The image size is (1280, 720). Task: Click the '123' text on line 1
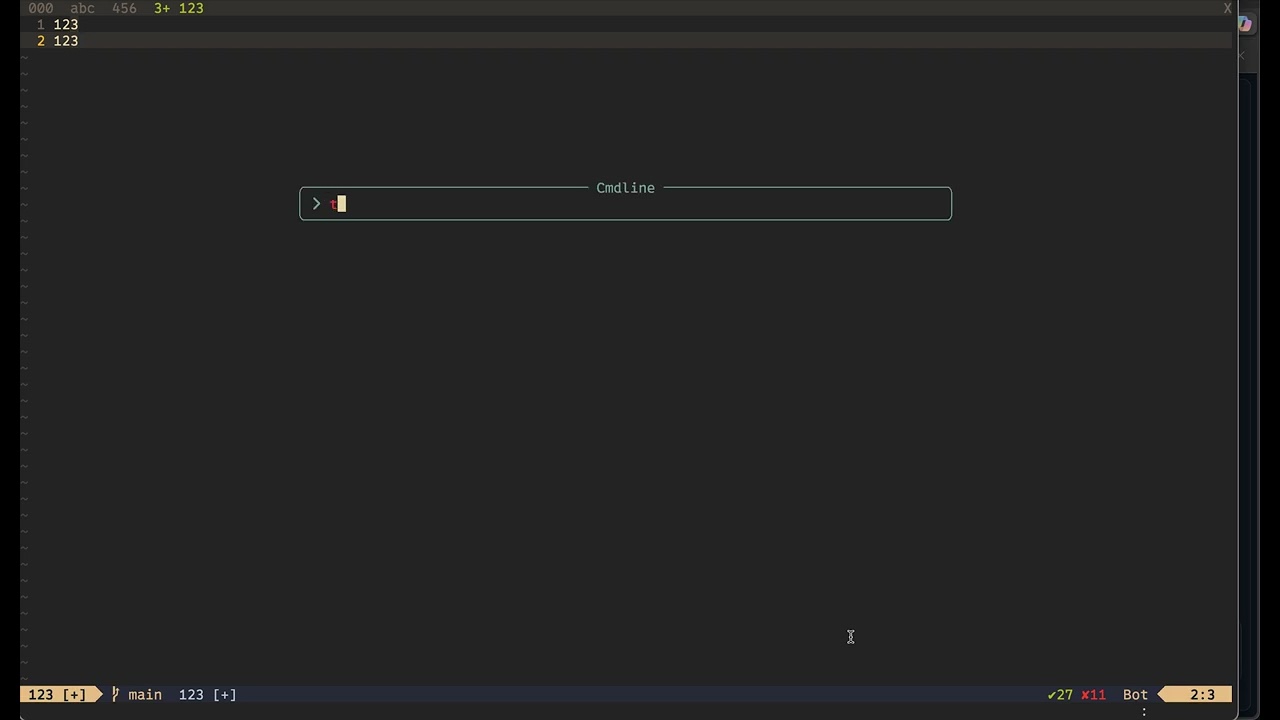click(66, 24)
